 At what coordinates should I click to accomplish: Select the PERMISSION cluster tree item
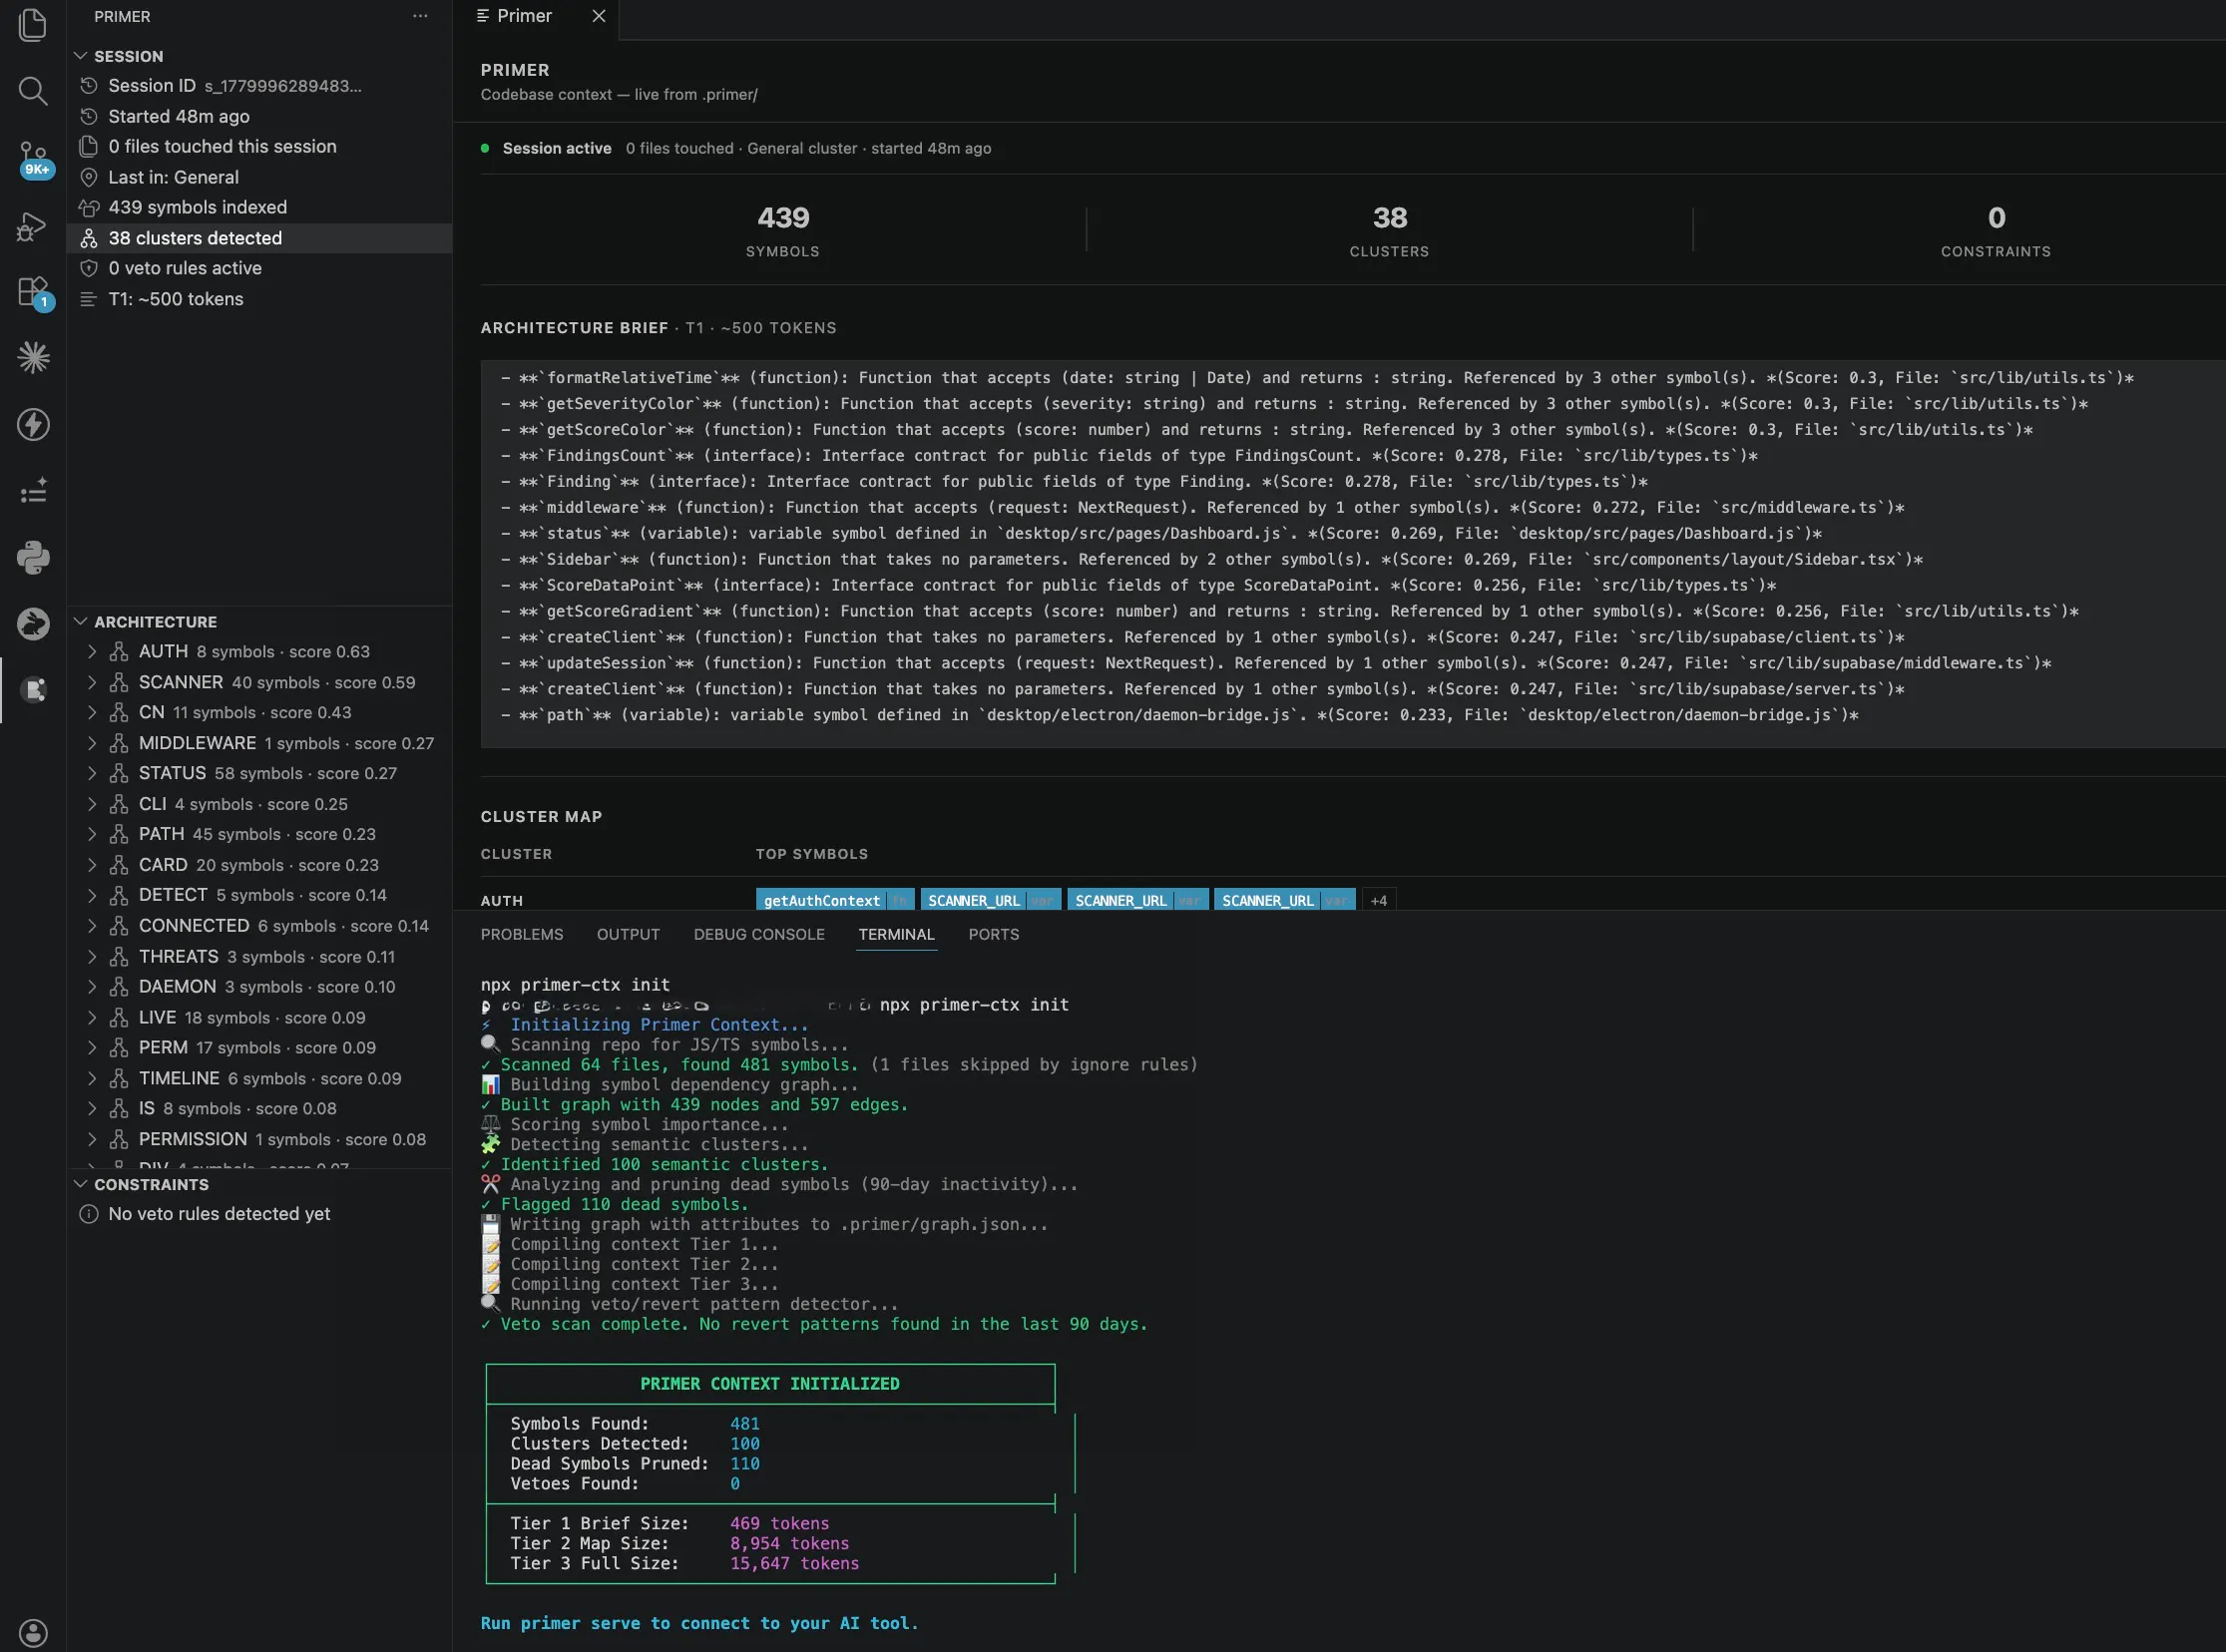[260, 1139]
